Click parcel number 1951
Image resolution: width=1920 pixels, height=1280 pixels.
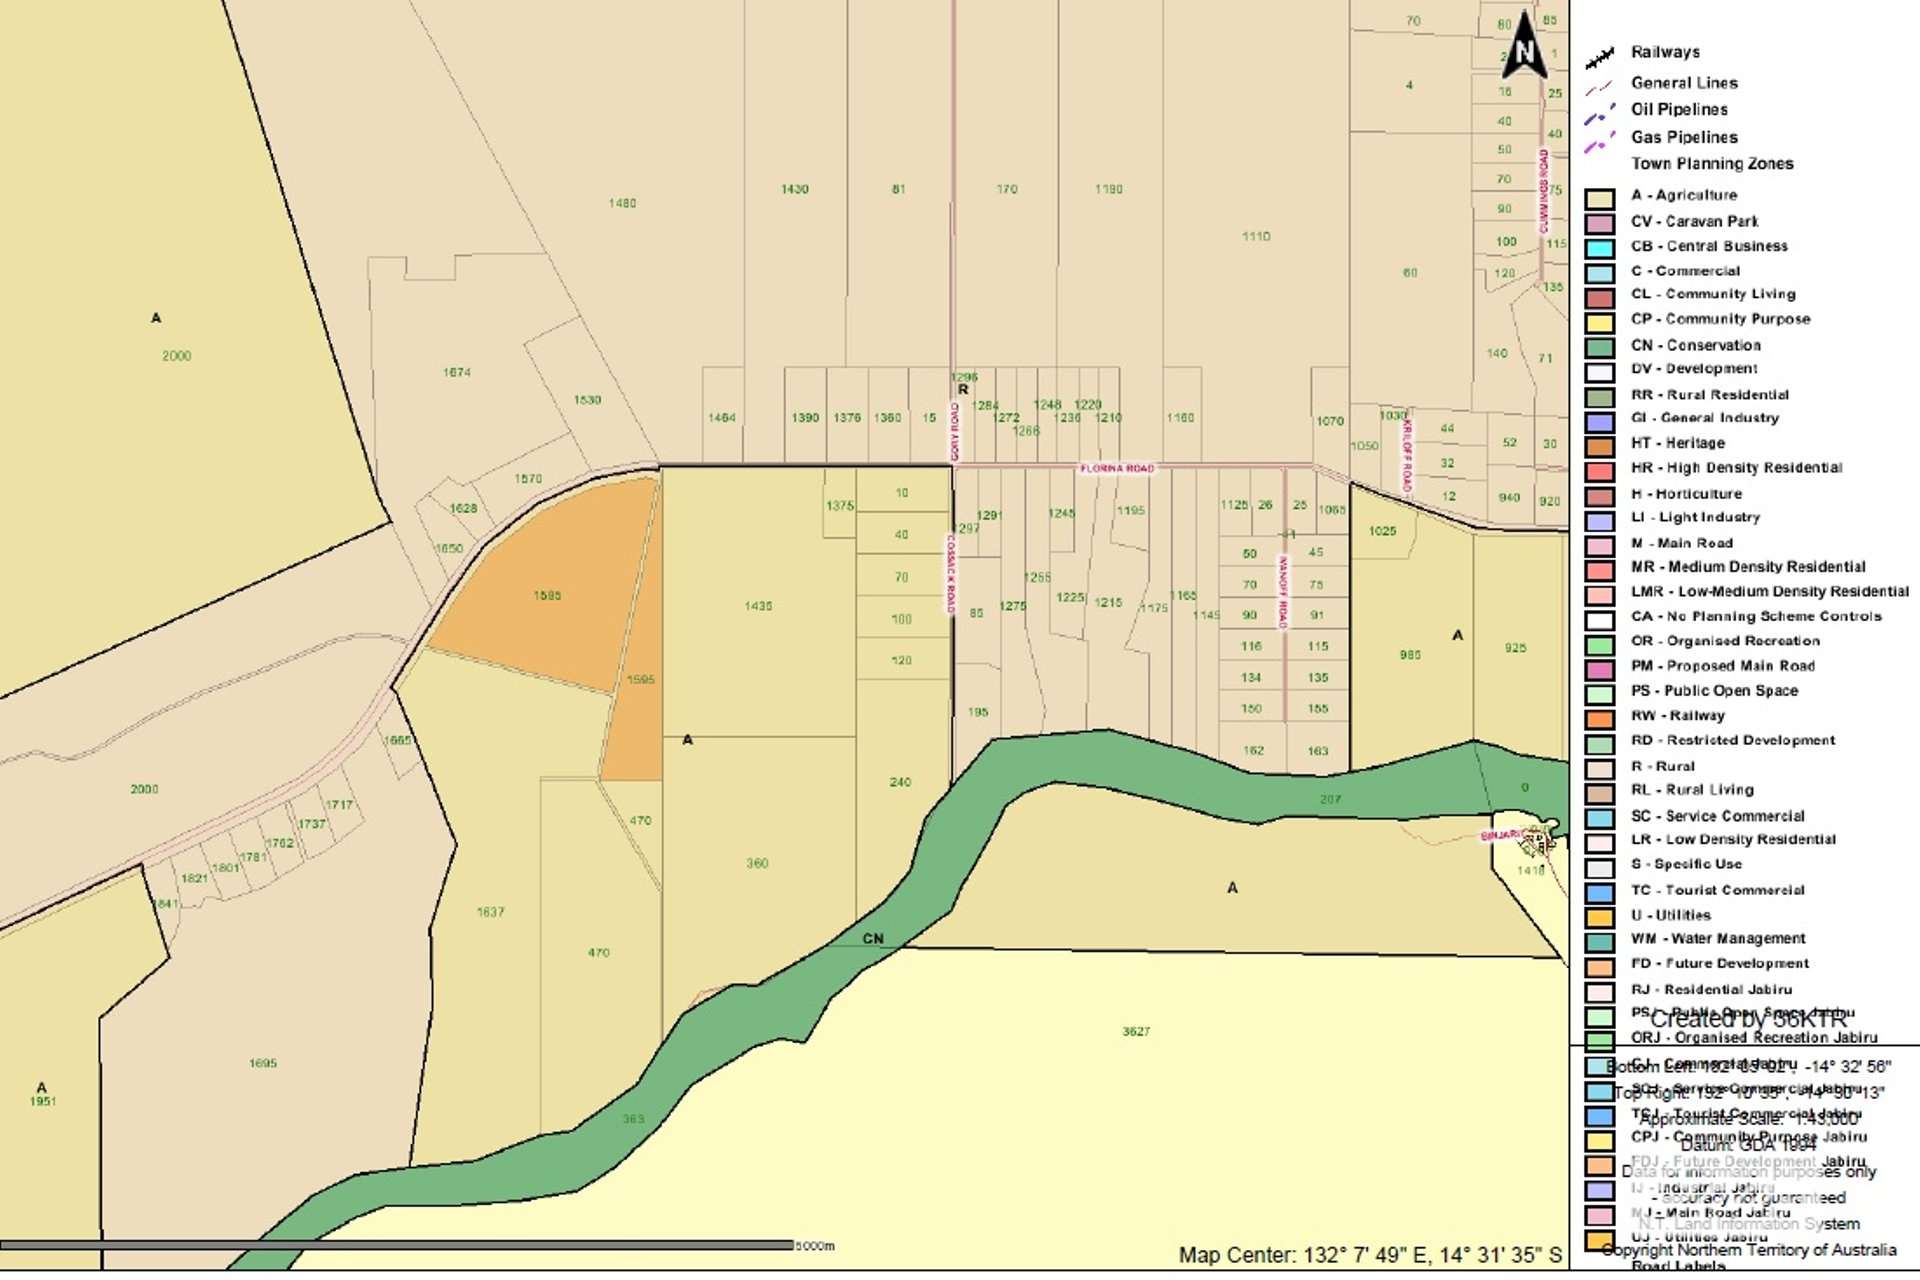pos(43,1102)
